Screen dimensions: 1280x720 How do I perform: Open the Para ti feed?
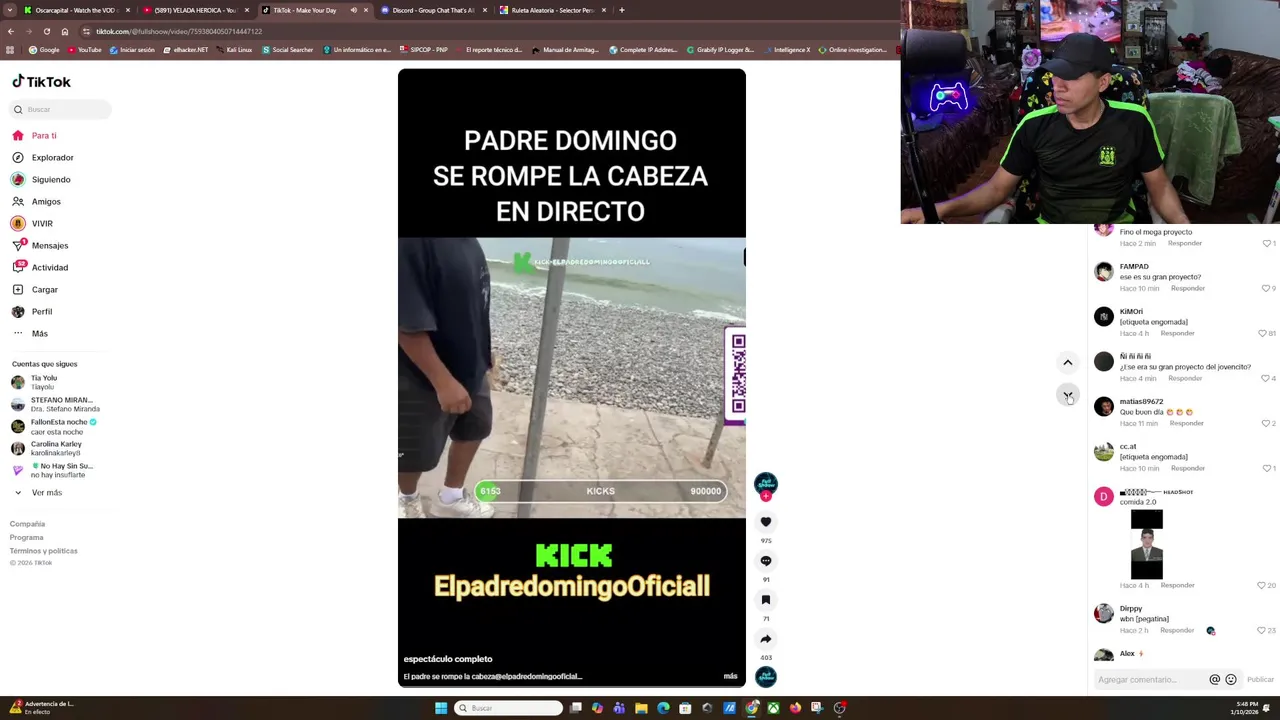click(34, 135)
